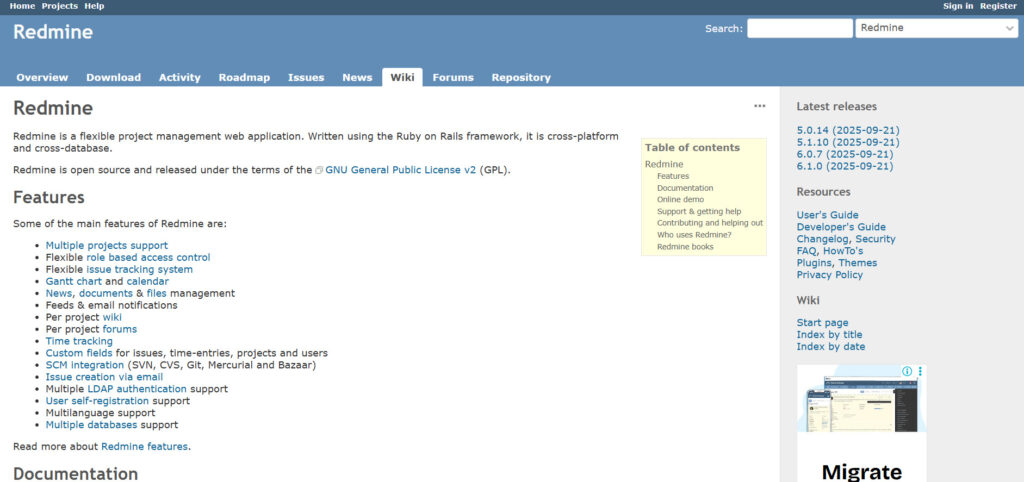The height and width of the screenshot is (482, 1024).
Task: Open the Custom fields link
Action: pos(79,353)
